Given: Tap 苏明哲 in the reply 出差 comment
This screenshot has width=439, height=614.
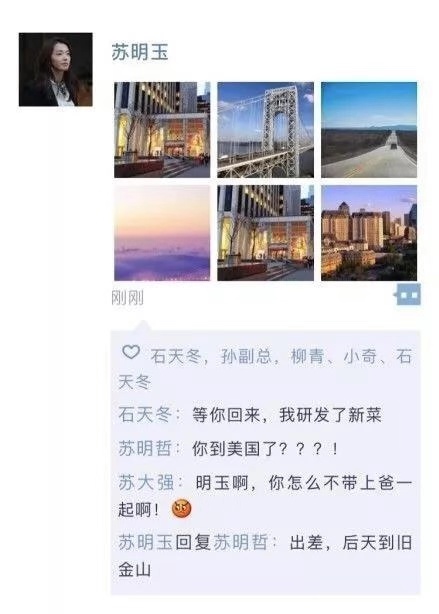Looking at the screenshot, I should tap(240, 543).
